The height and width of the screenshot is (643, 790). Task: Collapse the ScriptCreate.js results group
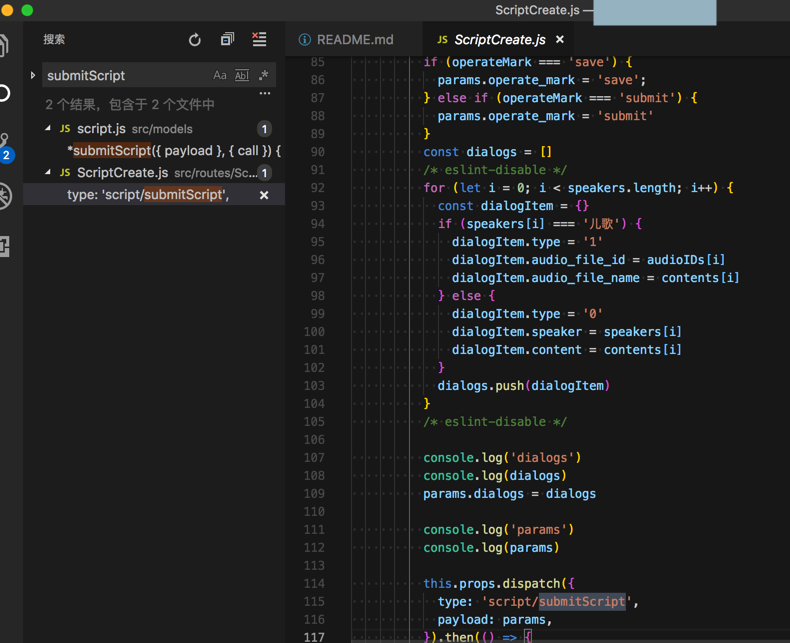point(48,173)
